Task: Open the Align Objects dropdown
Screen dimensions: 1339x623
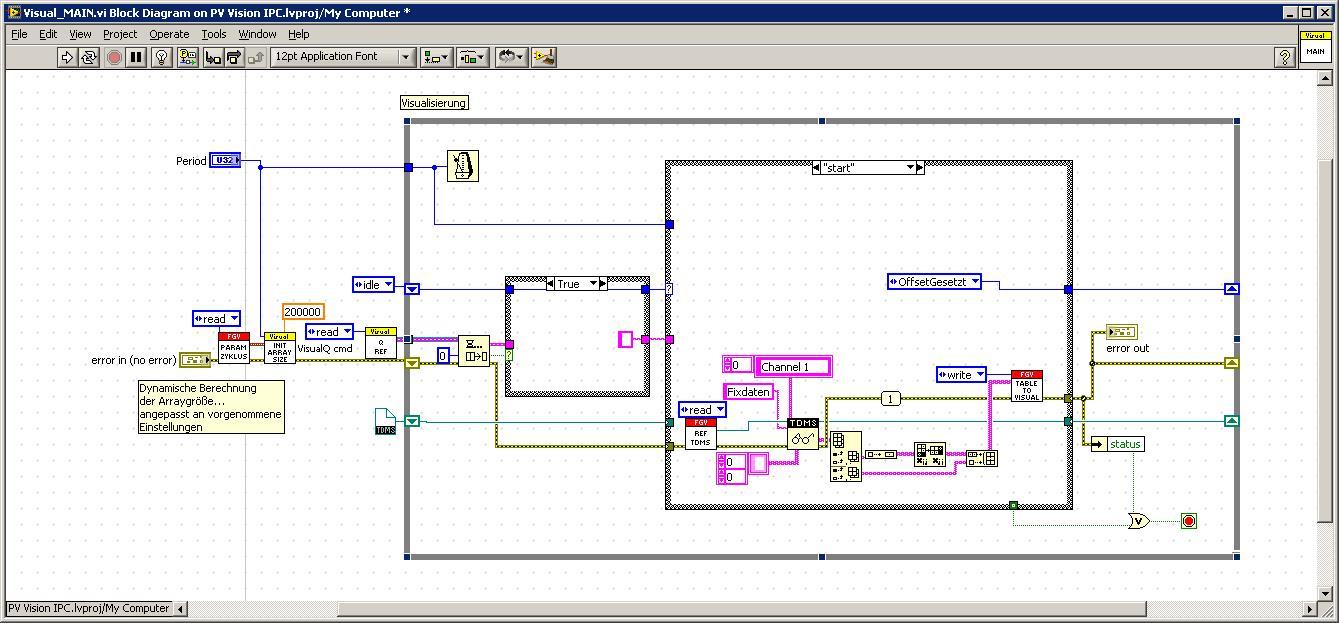Action: click(x=436, y=57)
